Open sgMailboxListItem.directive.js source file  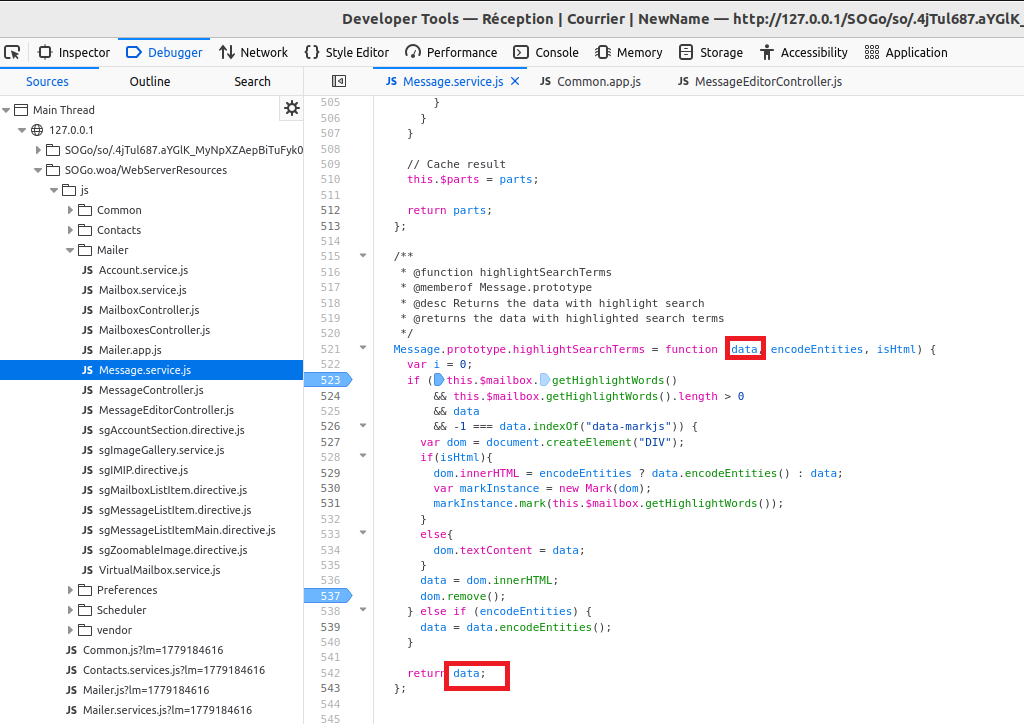[x=172, y=490]
